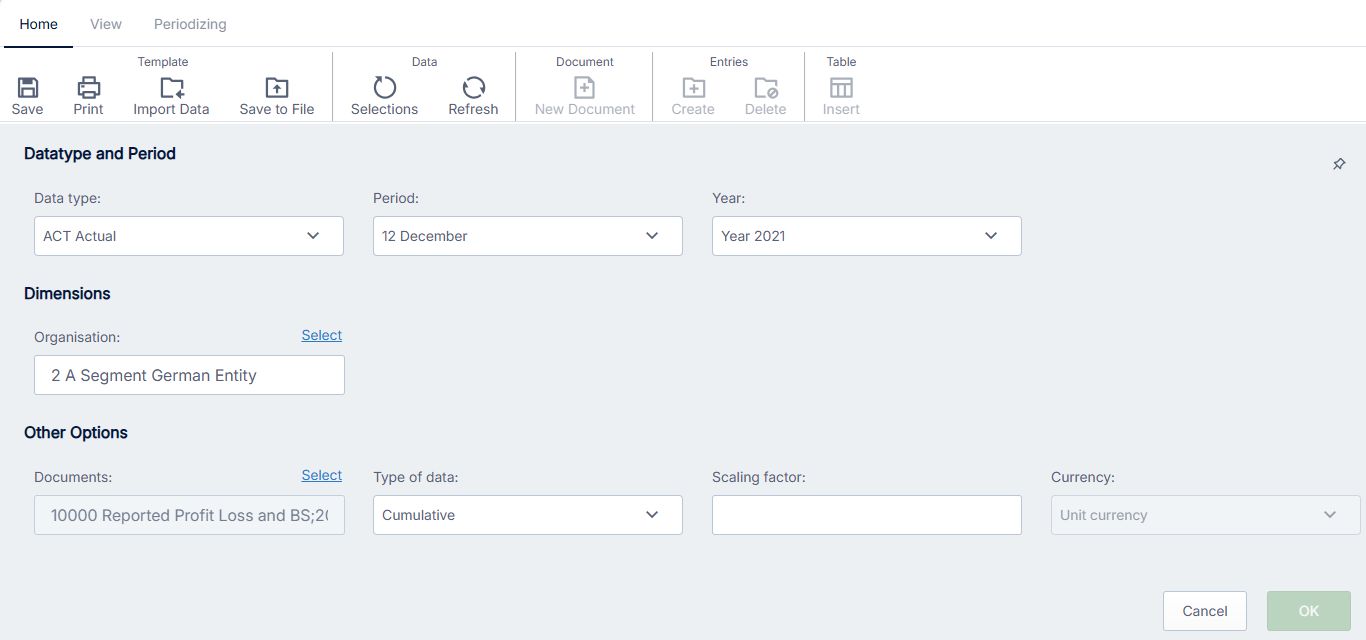Viewport: 1366px width, 640px height.
Task: Click the Cancel button
Action: 1205,611
